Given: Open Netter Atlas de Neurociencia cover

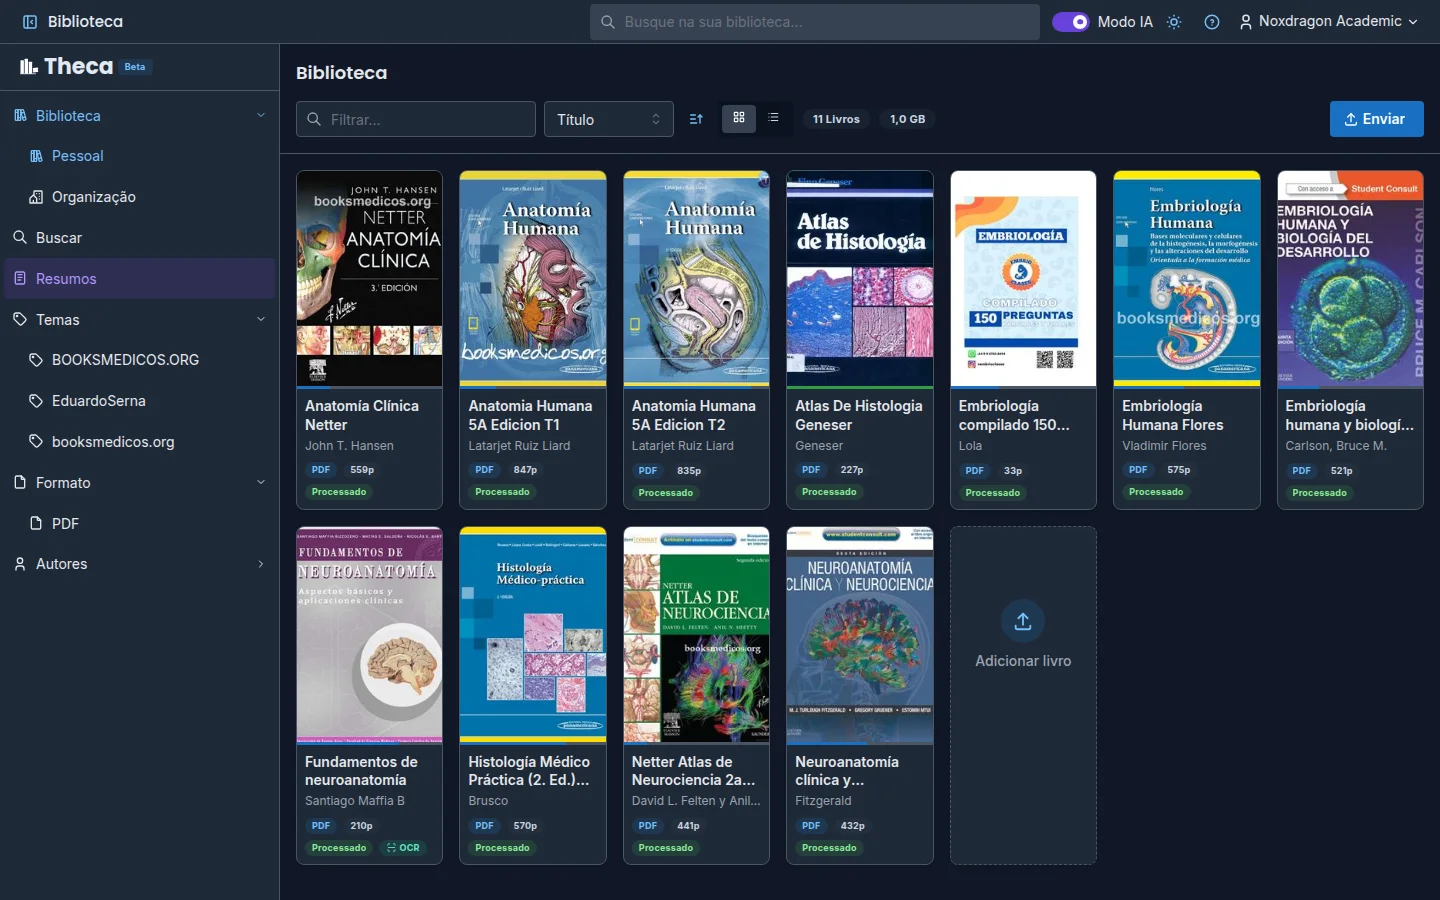Looking at the screenshot, I should (696, 635).
